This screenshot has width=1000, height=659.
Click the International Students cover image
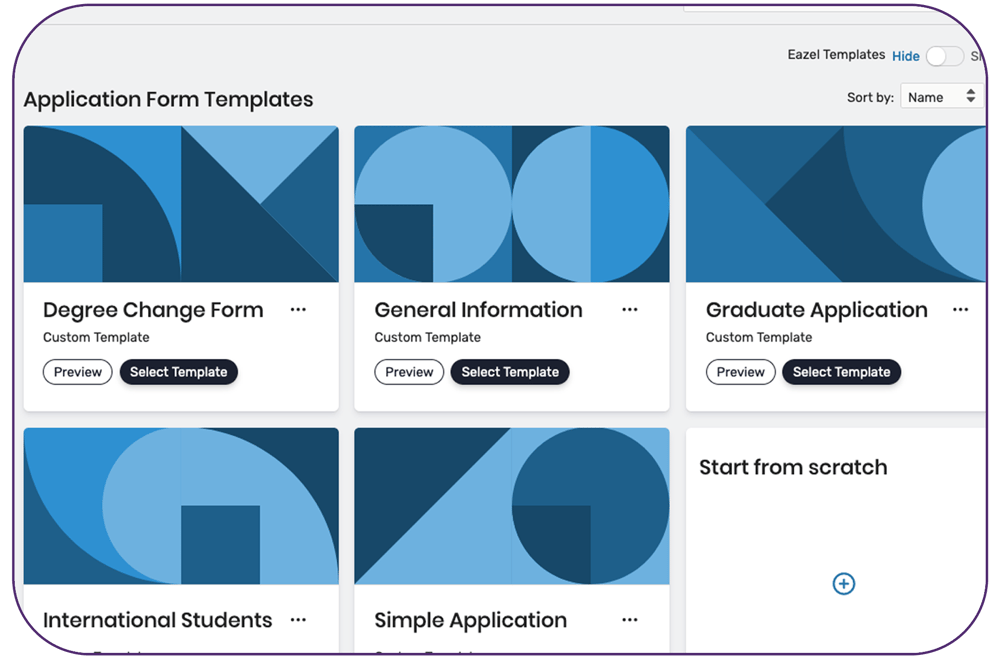pos(181,506)
